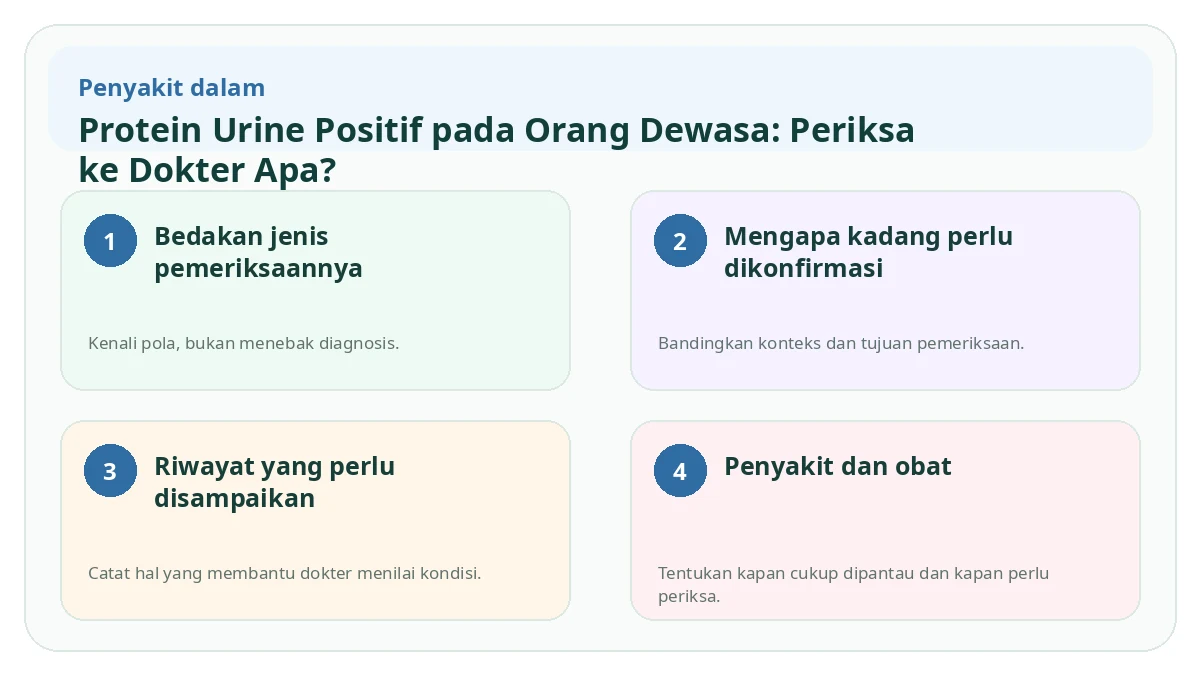Click text 'Tentukan kapan cukup dipantau'
Screen dimensions: 1200x675
click(x=784, y=574)
